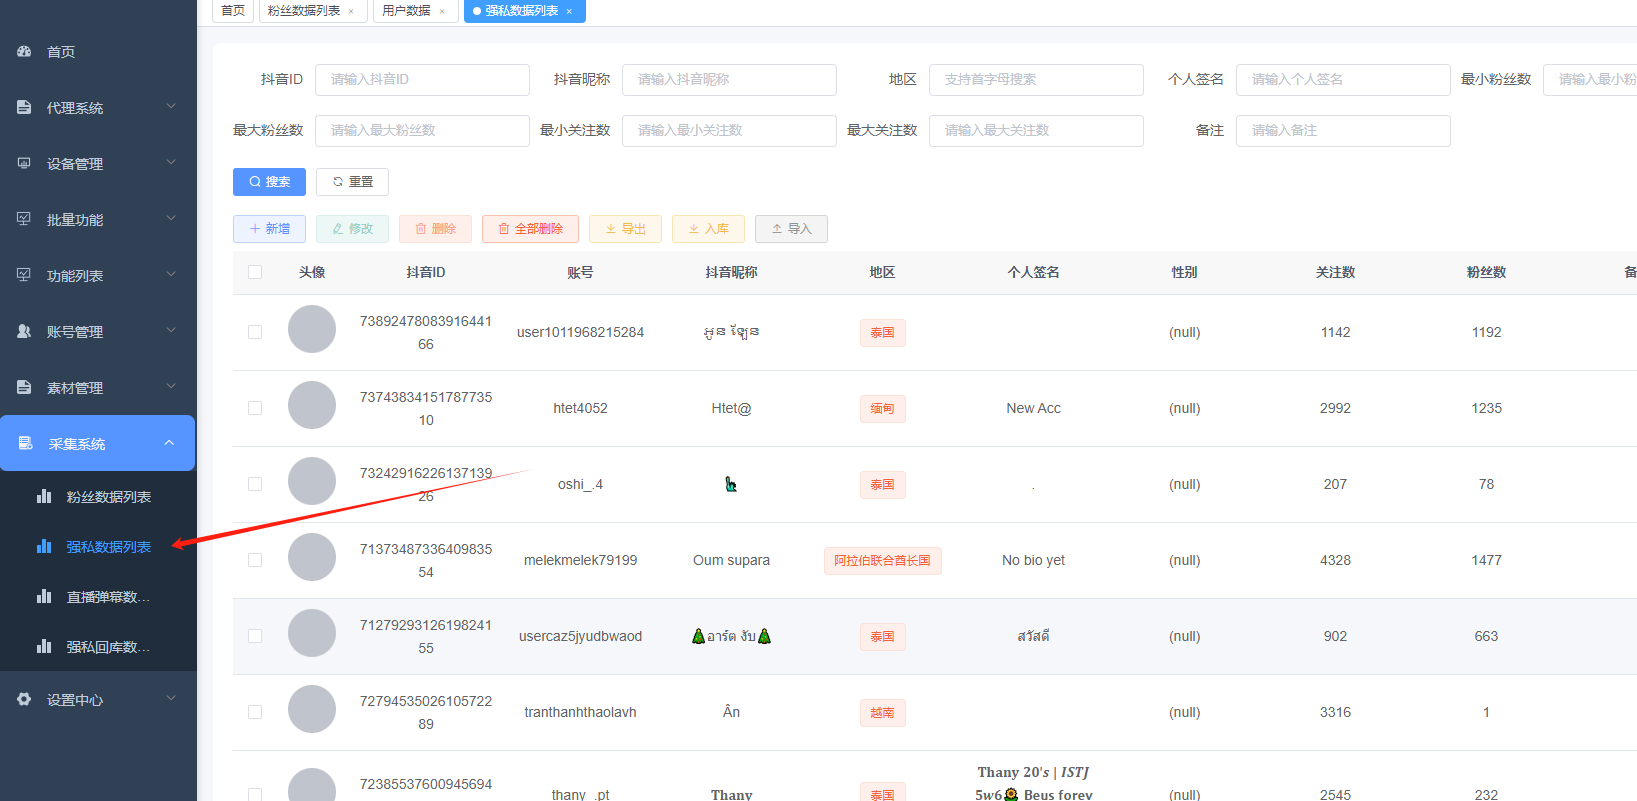The width and height of the screenshot is (1637, 801).
Task: Collapse the 采集系统 menu chevron
Action: point(169,442)
